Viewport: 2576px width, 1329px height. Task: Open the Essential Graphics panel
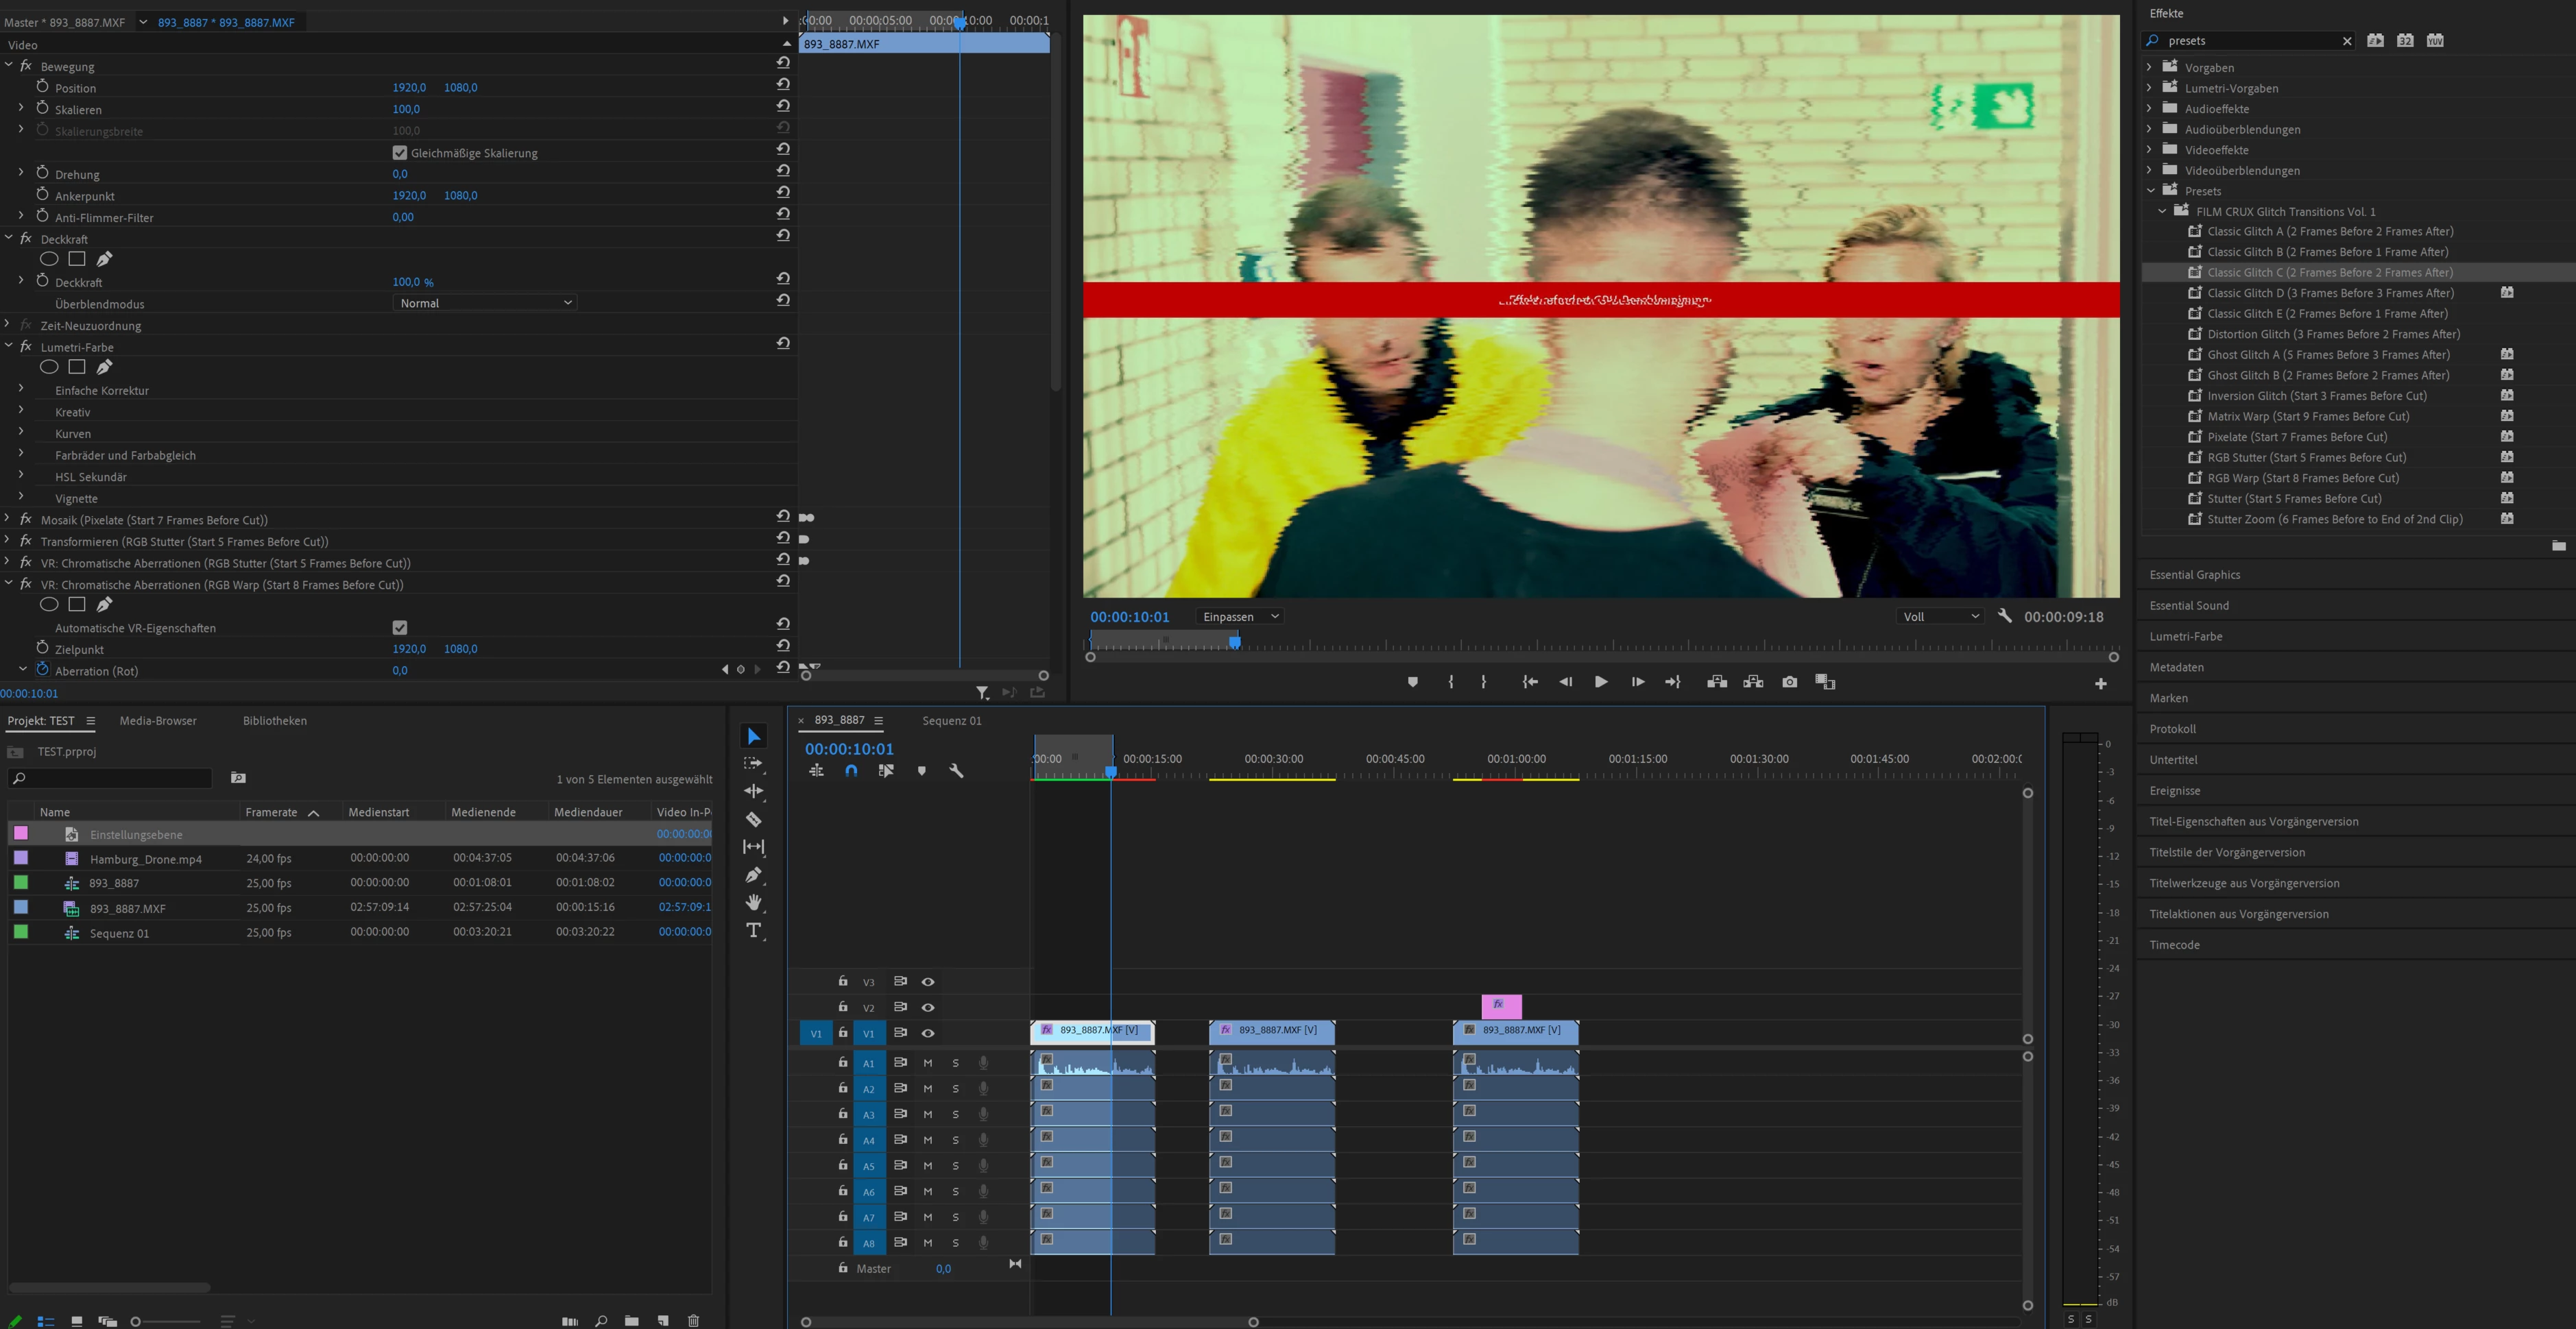click(2195, 575)
